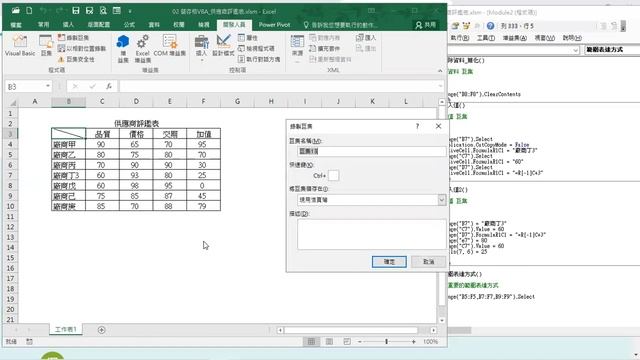The image size is (640, 360).
Task: Open COM Add-ins (COM 增益集)
Action: click(169, 45)
